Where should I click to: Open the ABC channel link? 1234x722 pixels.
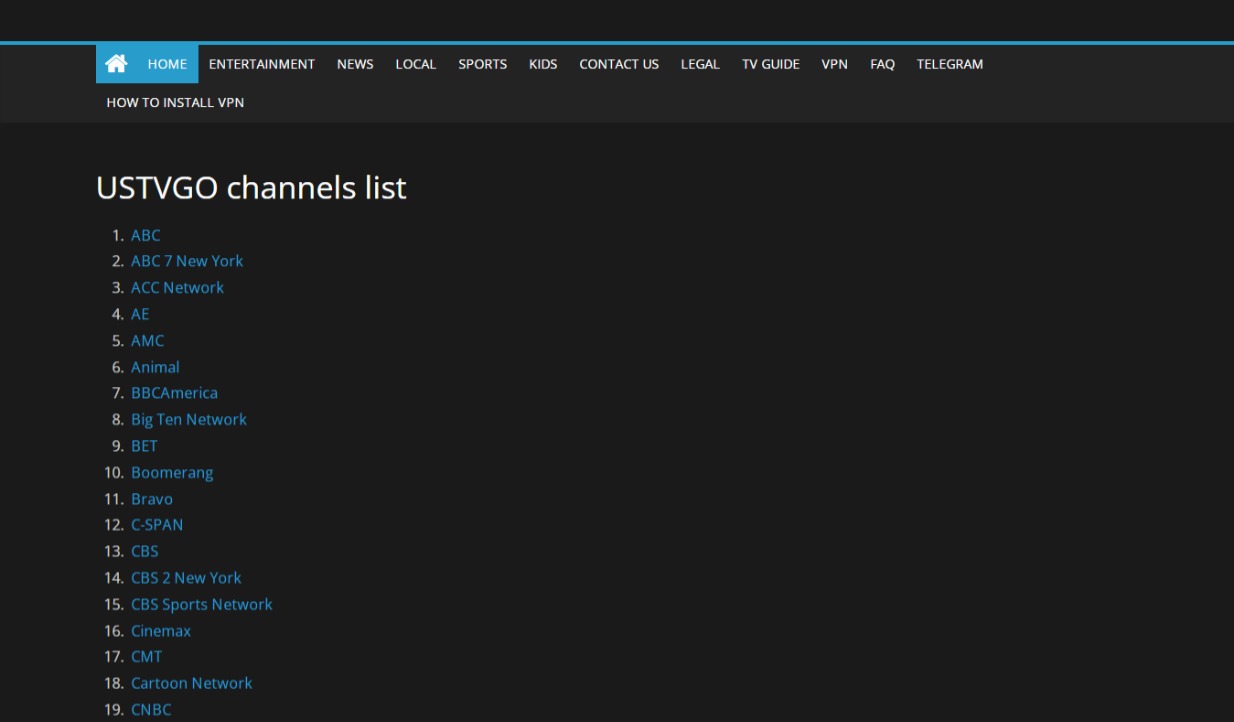pos(146,235)
